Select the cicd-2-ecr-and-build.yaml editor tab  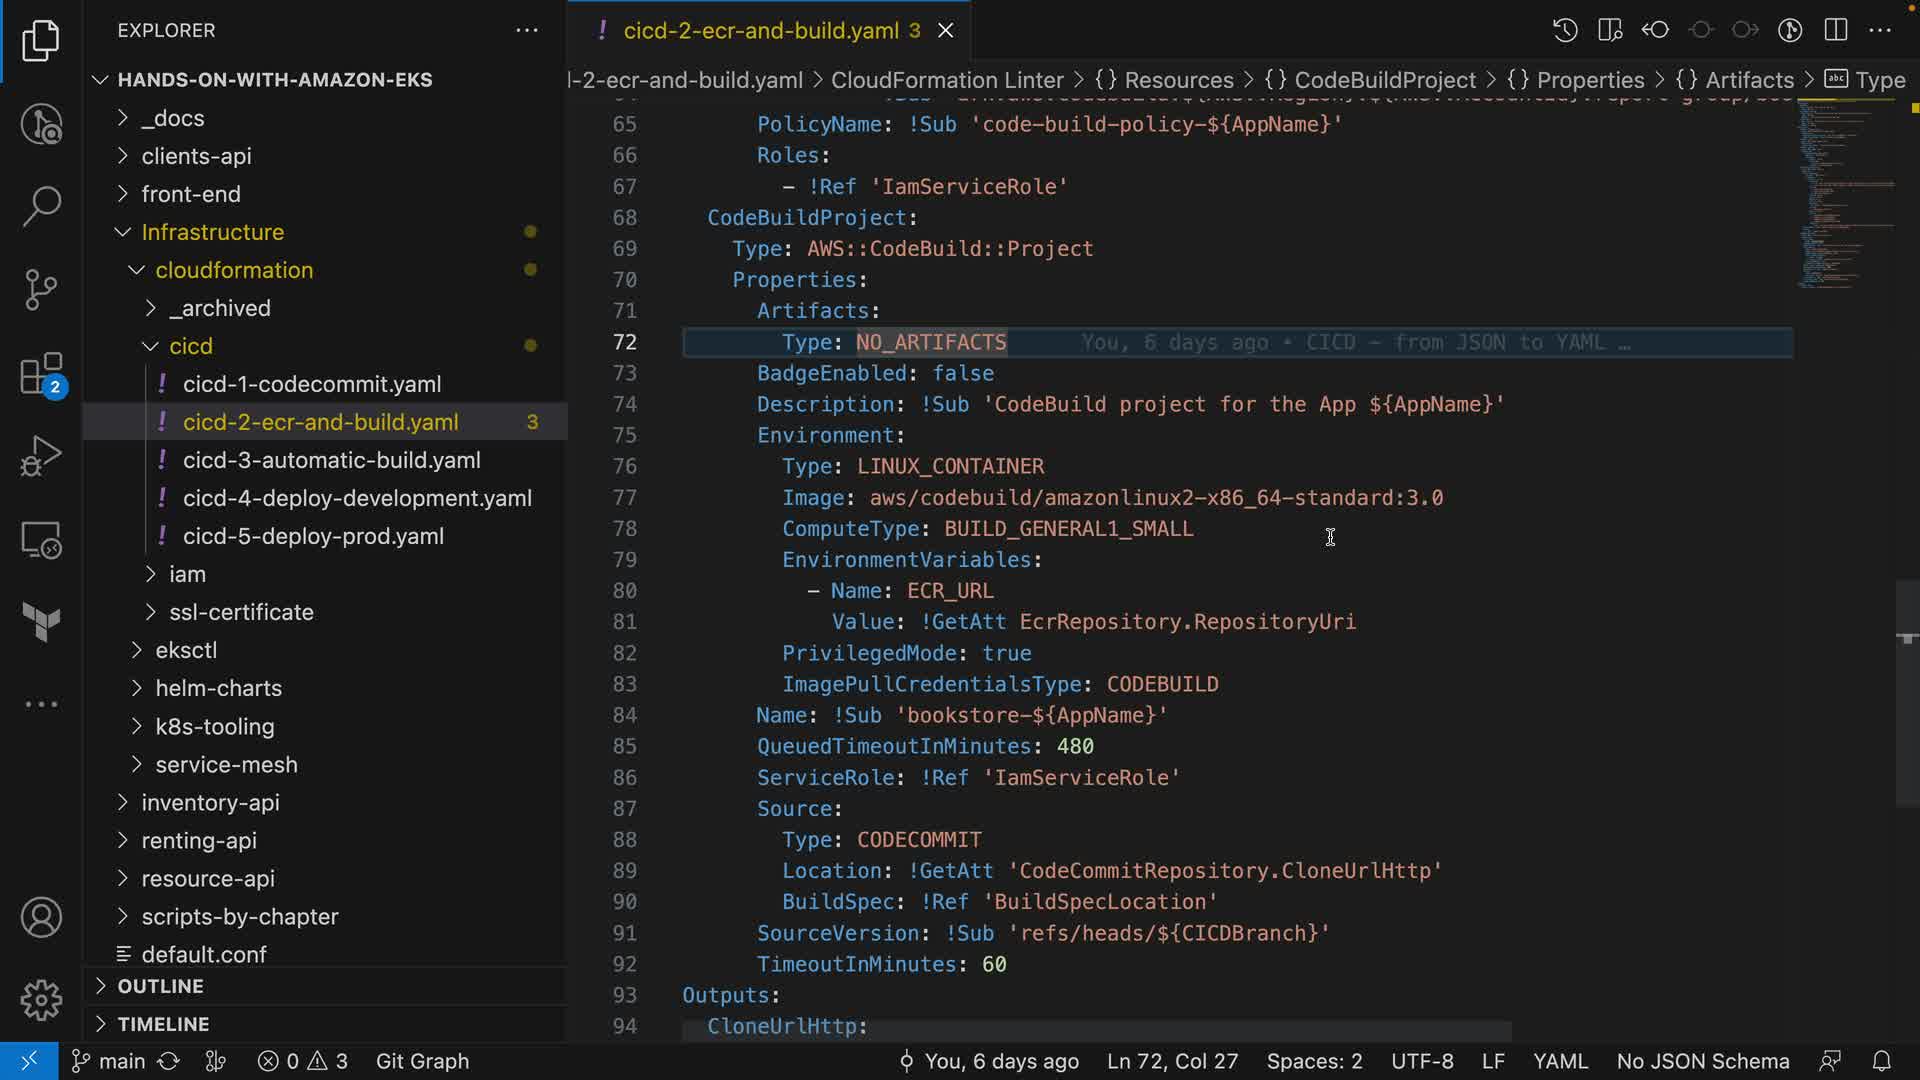pos(760,31)
